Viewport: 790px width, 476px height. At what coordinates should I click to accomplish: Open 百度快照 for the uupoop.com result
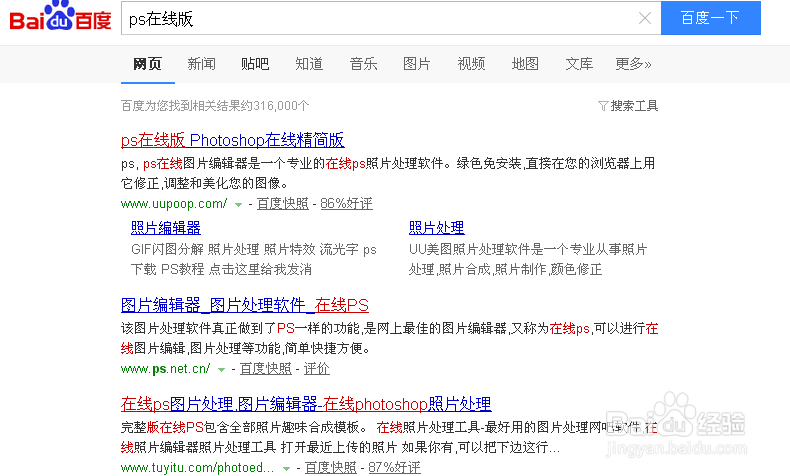[283, 203]
